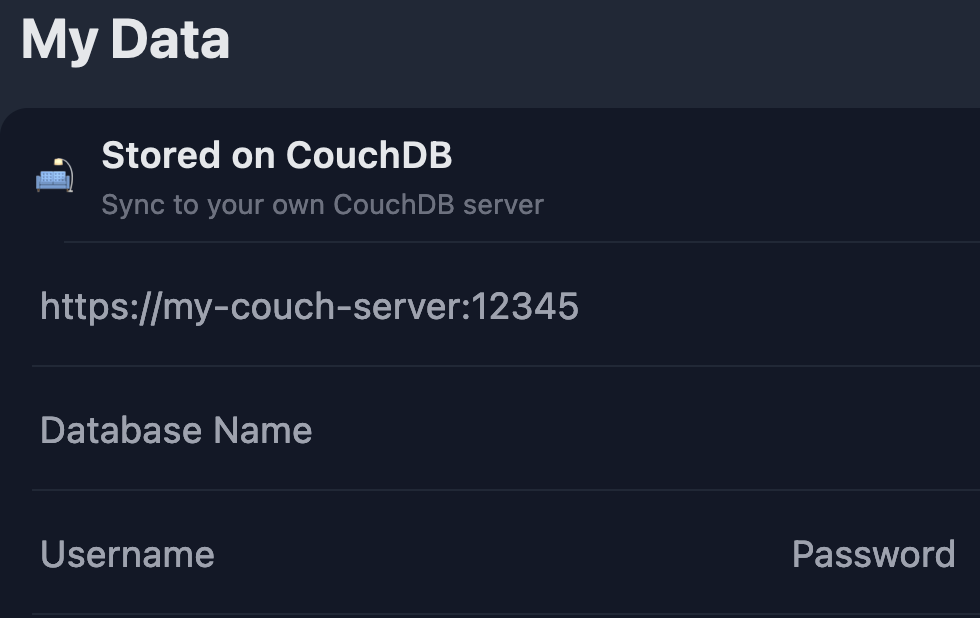Click the blue sofa emoji beside CouchDB title
980x618 pixels.
[x=54, y=176]
